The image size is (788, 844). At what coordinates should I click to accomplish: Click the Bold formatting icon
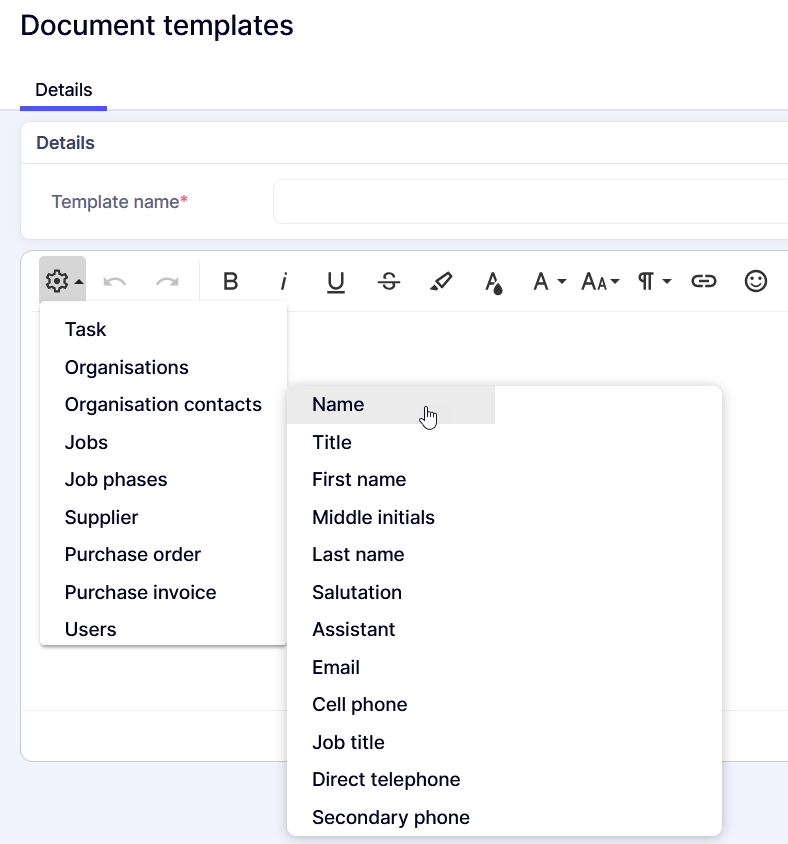coord(231,282)
